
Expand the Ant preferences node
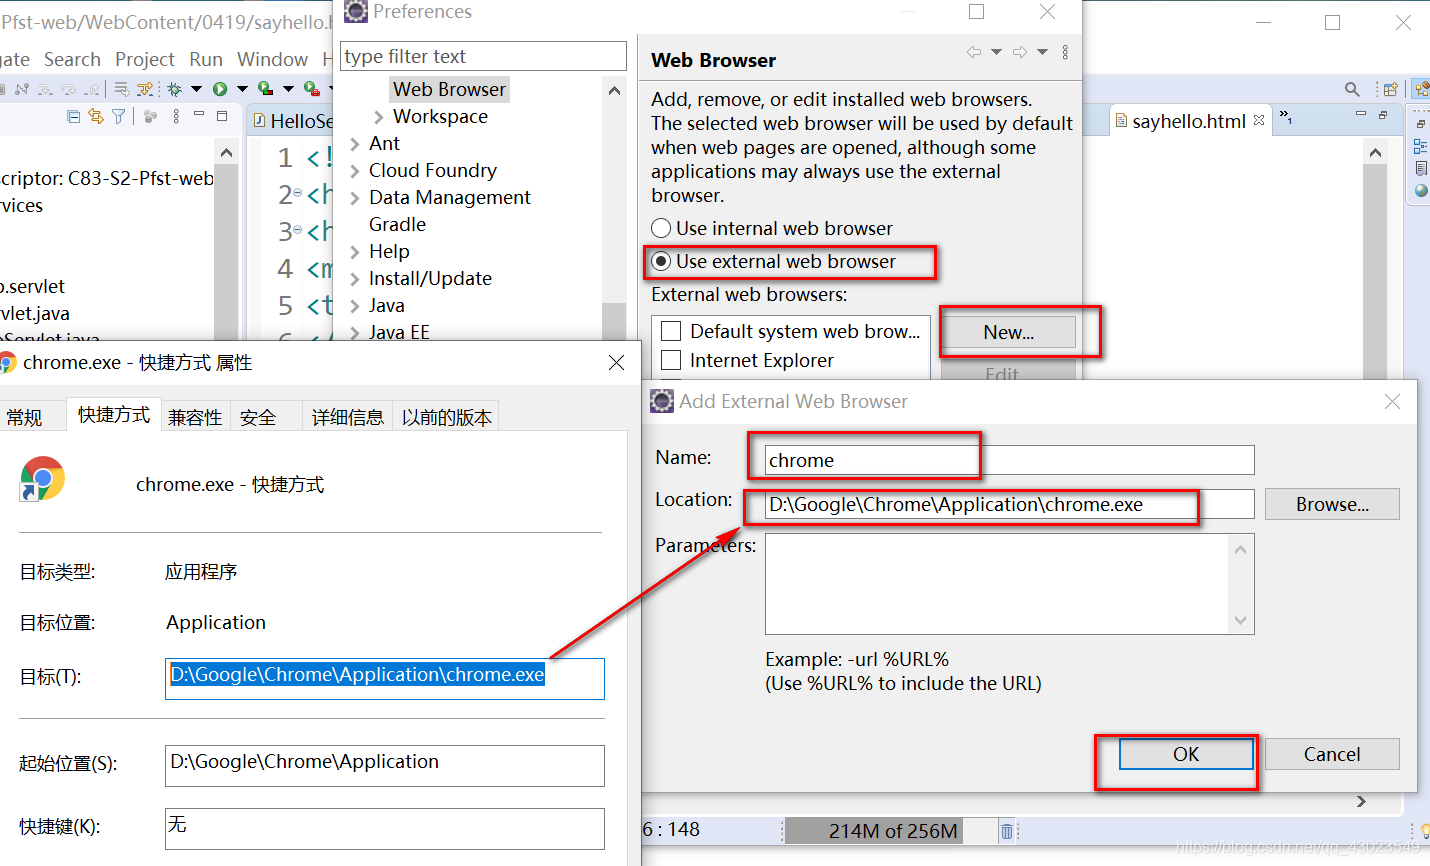click(x=354, y=144)
